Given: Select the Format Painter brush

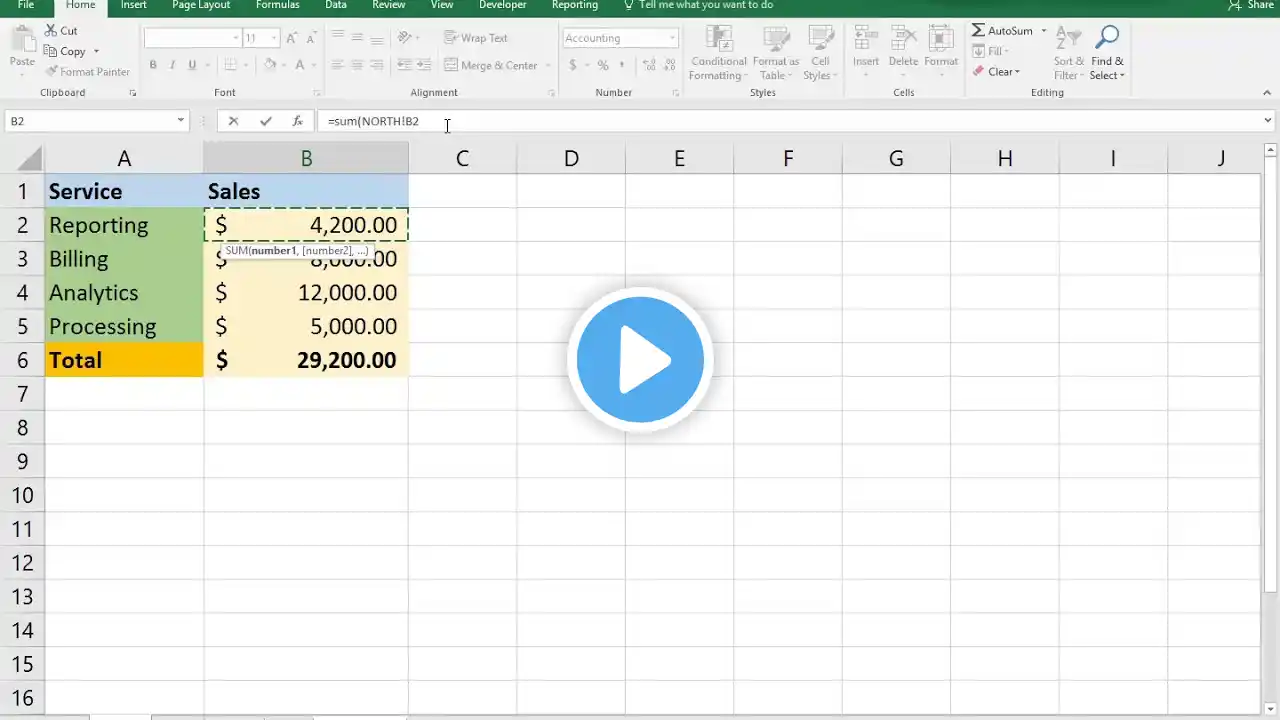Looking at the screenshot, I should coord(88,72).
